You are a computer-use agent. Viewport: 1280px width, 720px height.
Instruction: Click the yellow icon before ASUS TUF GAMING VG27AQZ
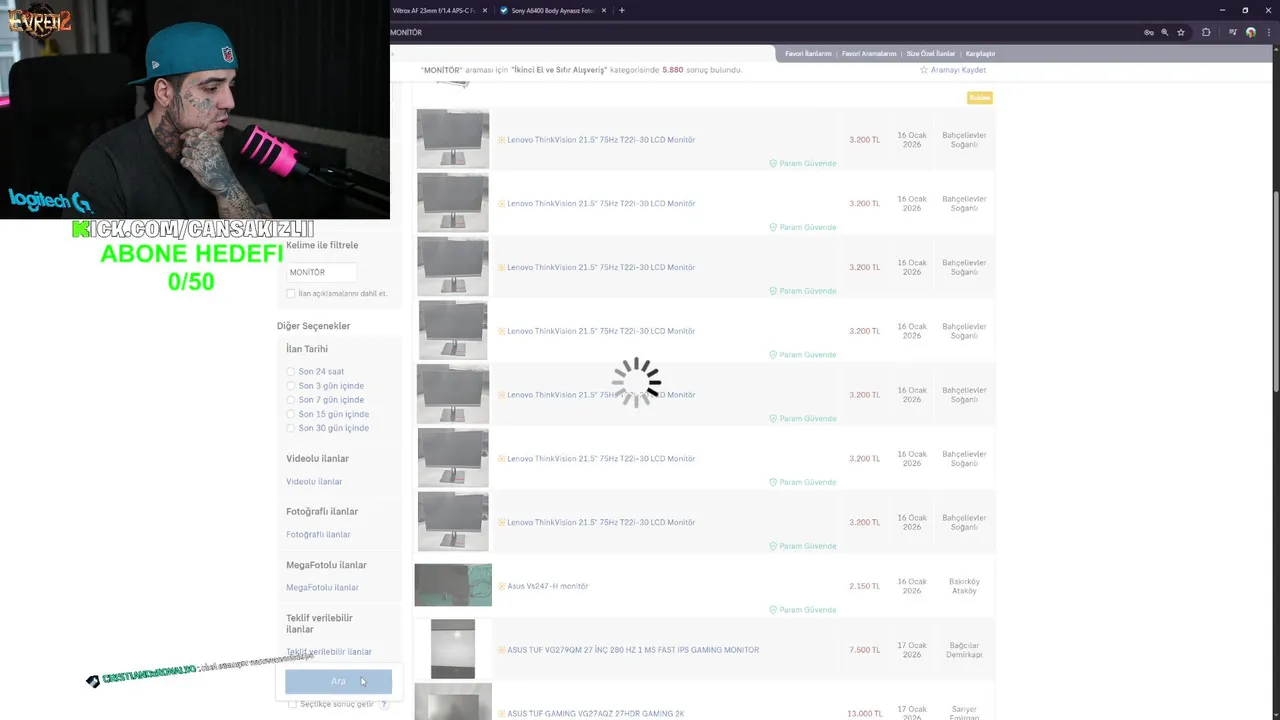coord(502,714)
